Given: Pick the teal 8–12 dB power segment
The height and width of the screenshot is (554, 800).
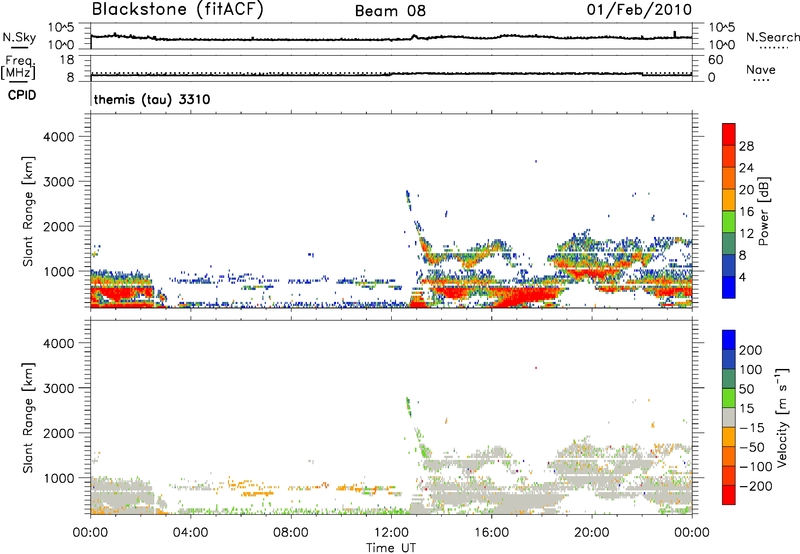Looking at the screenshot, I should click(729, 244).
